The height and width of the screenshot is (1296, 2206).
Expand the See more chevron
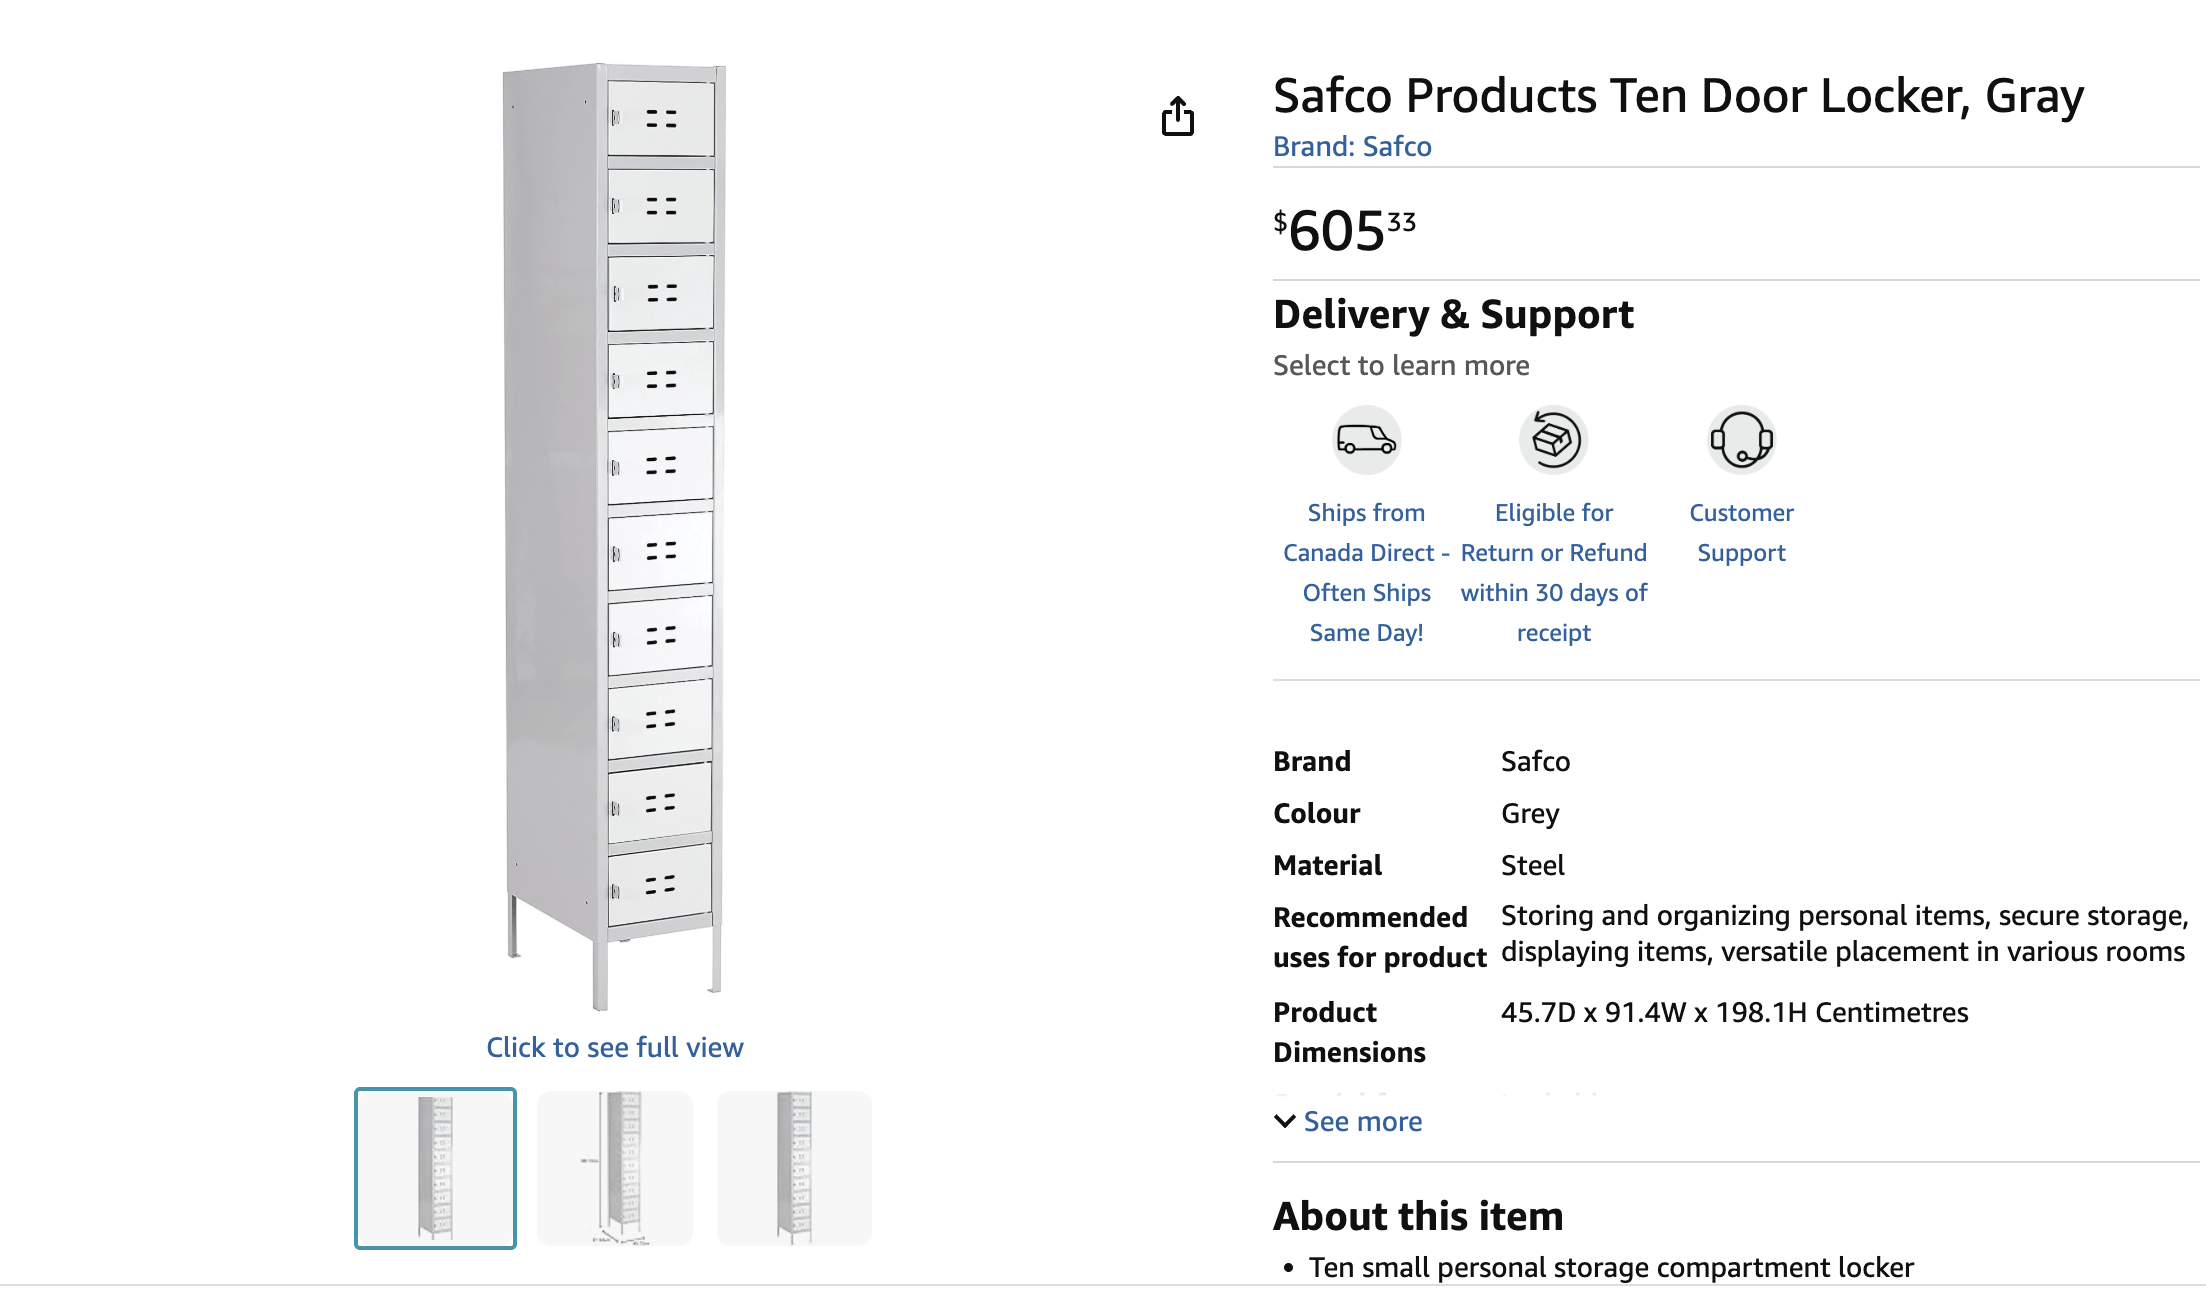[x=1285, y=1121]
